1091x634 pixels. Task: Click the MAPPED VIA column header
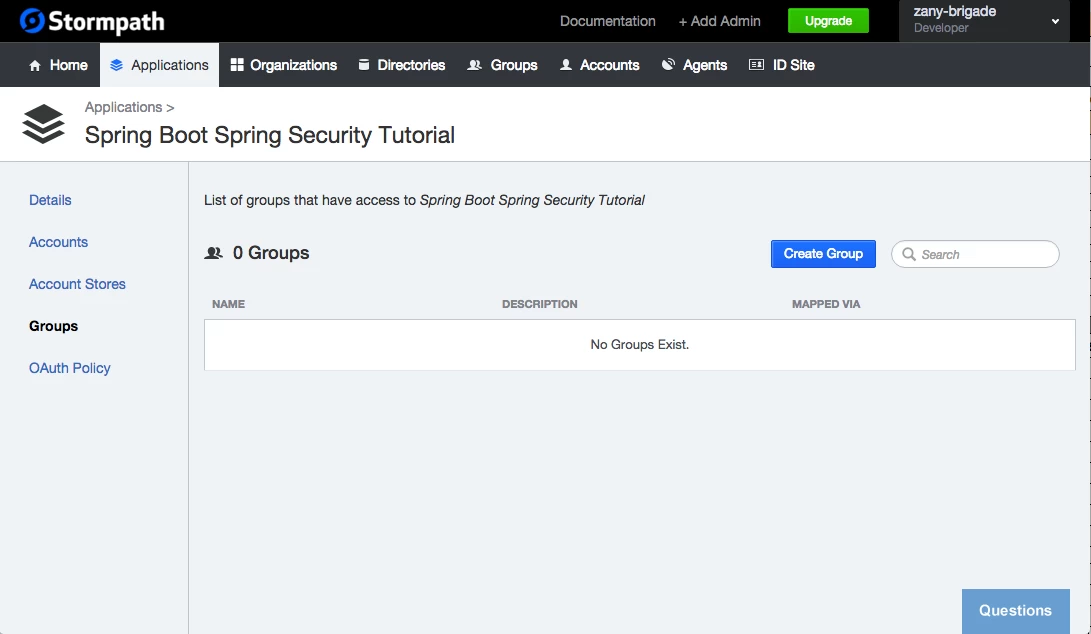coord(826,304)
